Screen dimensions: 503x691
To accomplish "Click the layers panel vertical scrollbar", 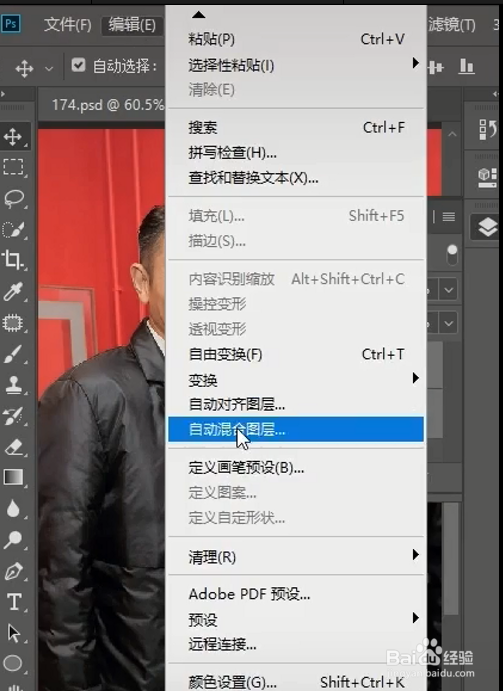I will (451, 560).
